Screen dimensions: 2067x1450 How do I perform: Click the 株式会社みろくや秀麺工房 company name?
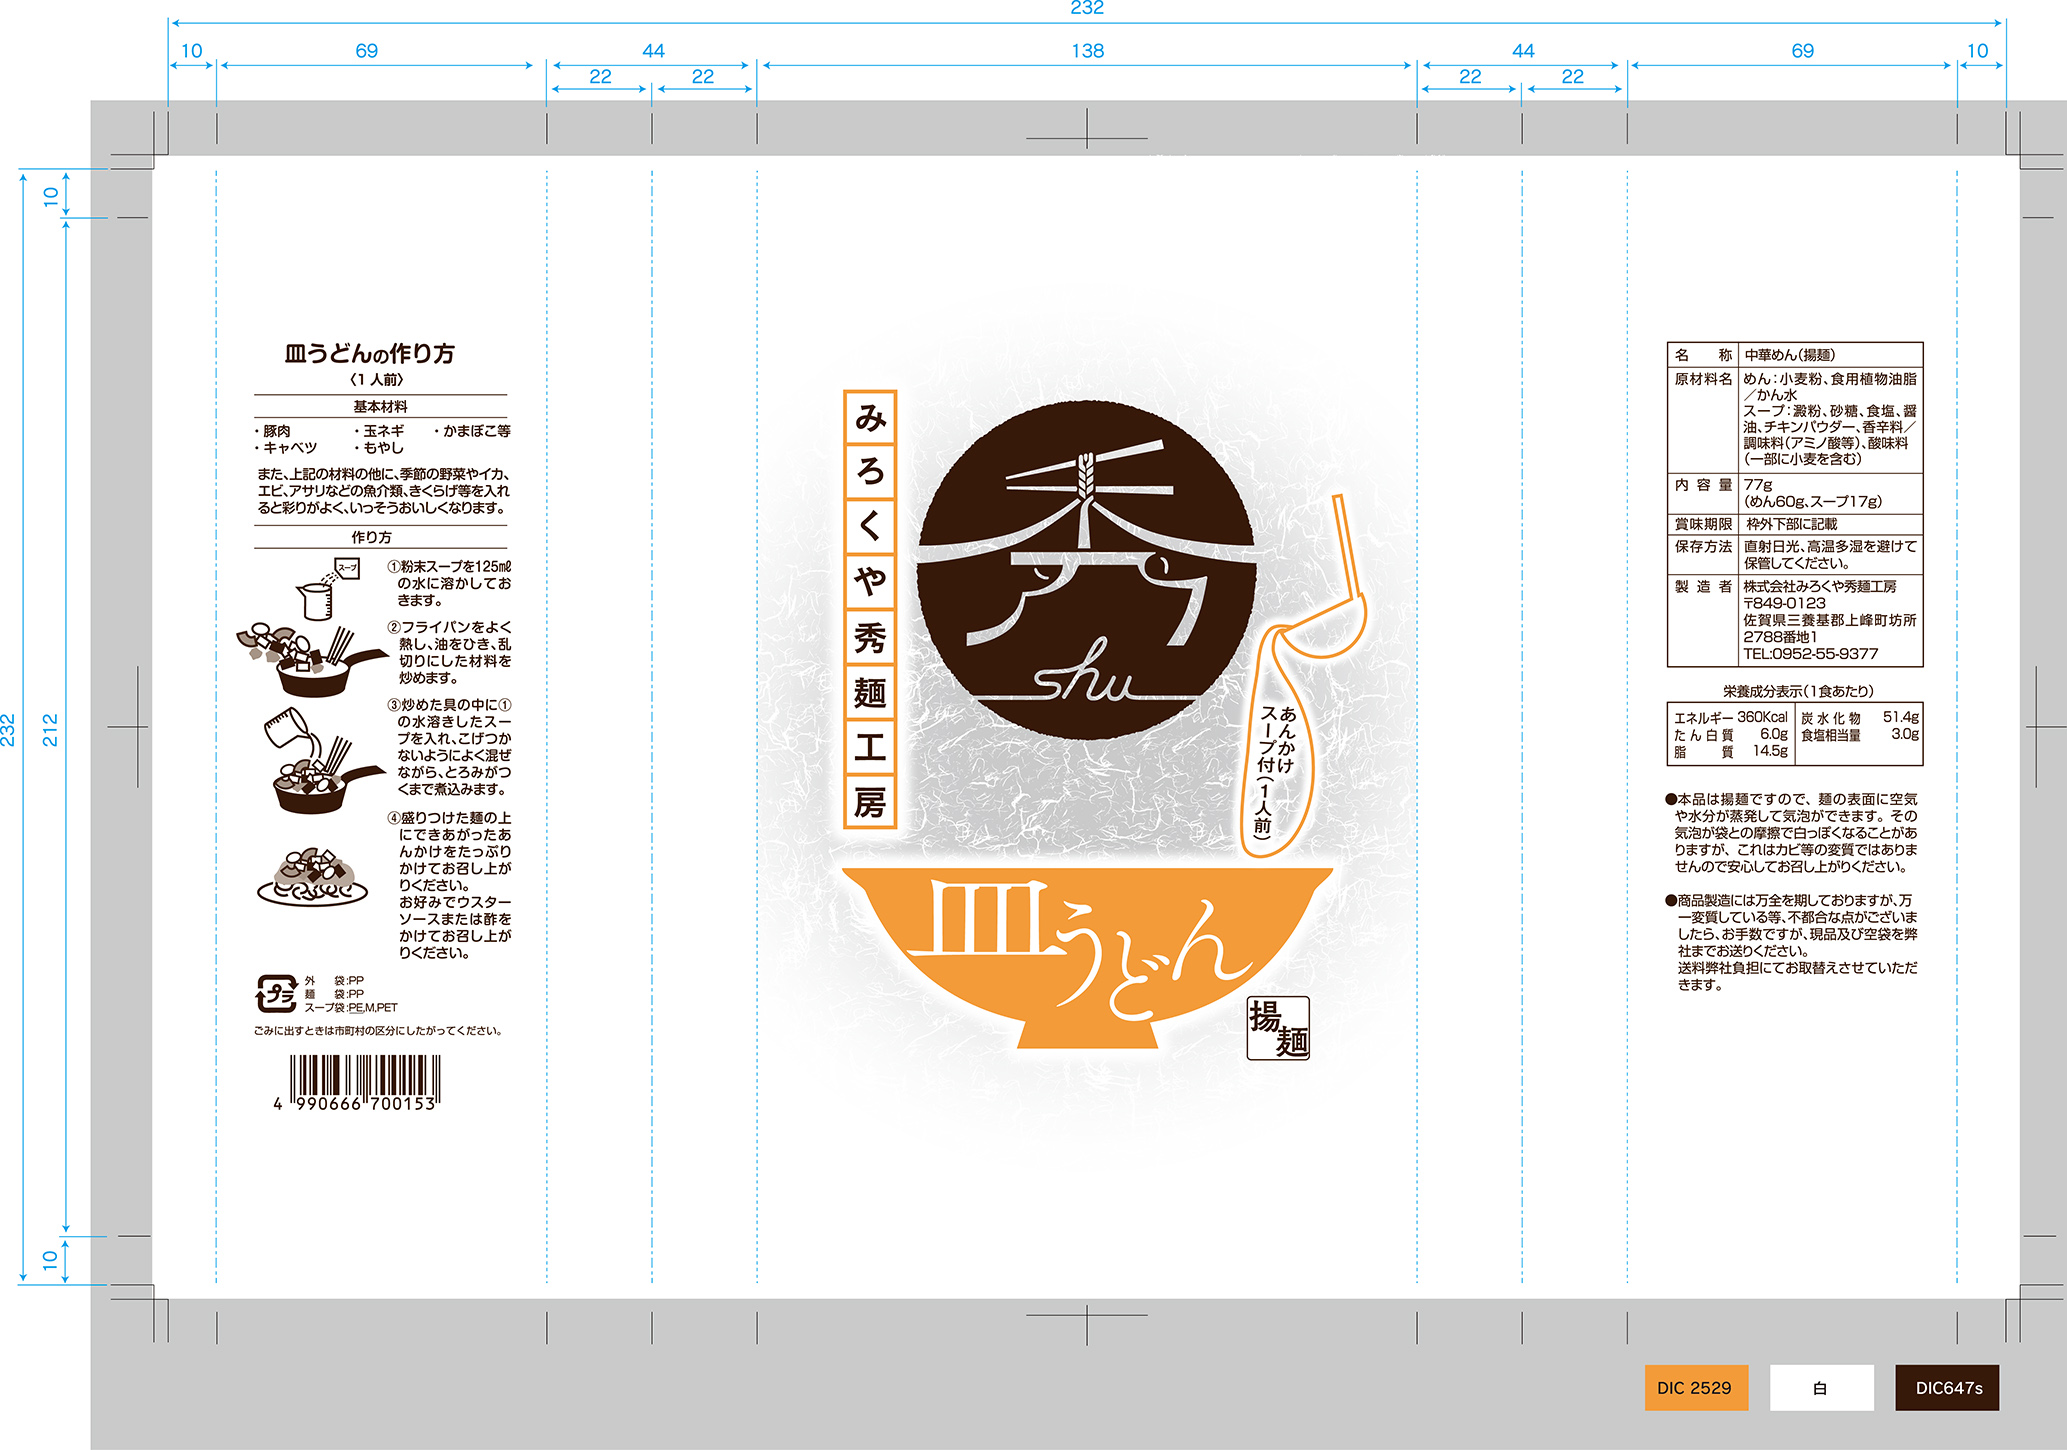point(1820,587)
